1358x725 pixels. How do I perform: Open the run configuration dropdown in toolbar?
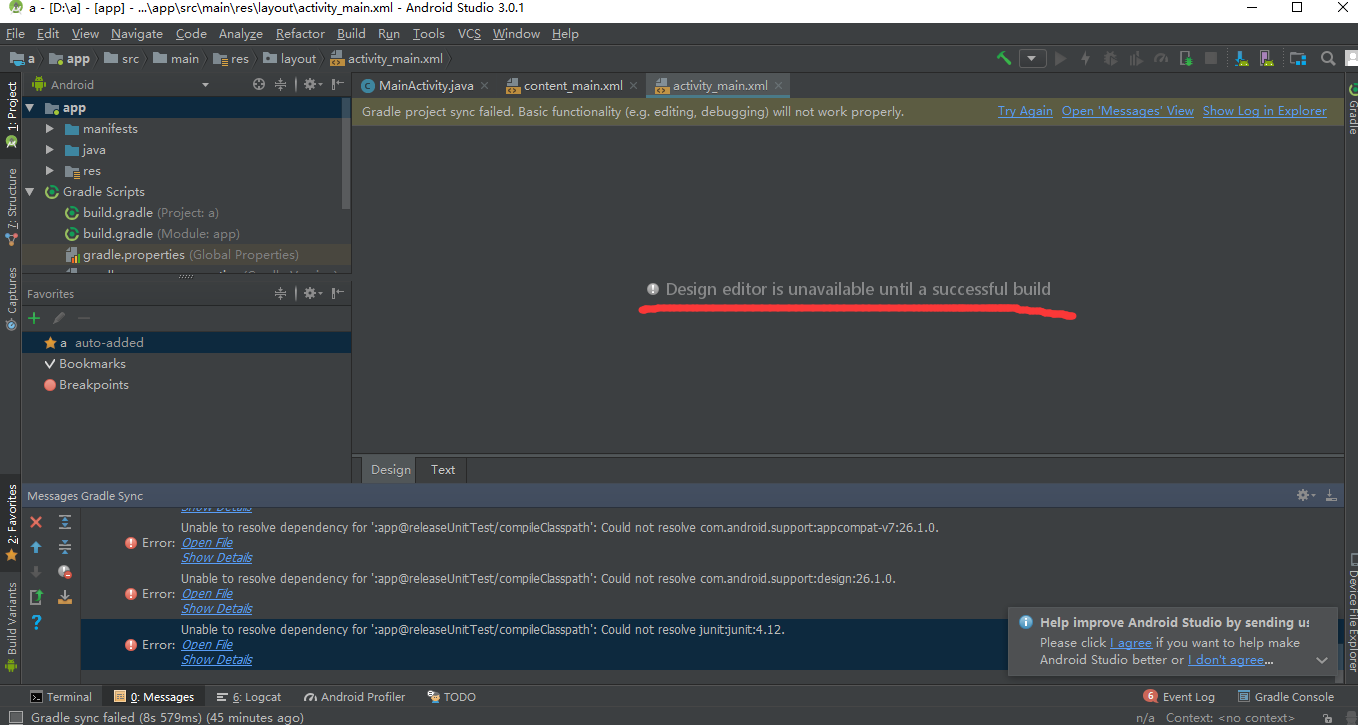[1033, 58]
